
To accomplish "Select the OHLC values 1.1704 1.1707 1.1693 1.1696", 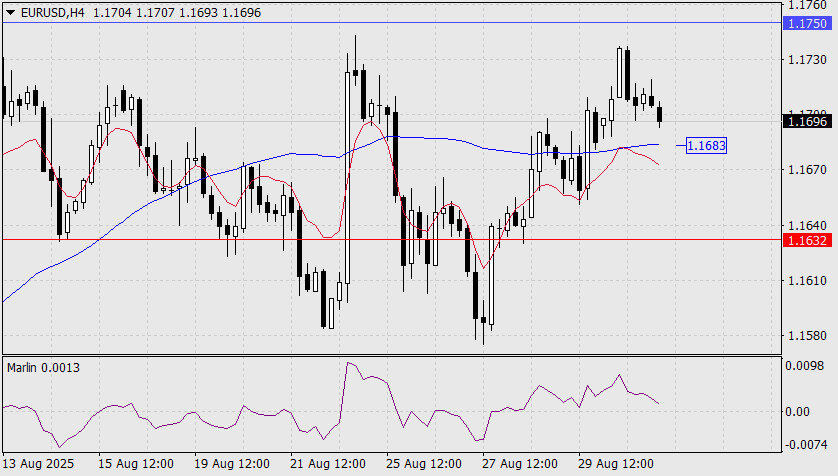I will [177, 13].
